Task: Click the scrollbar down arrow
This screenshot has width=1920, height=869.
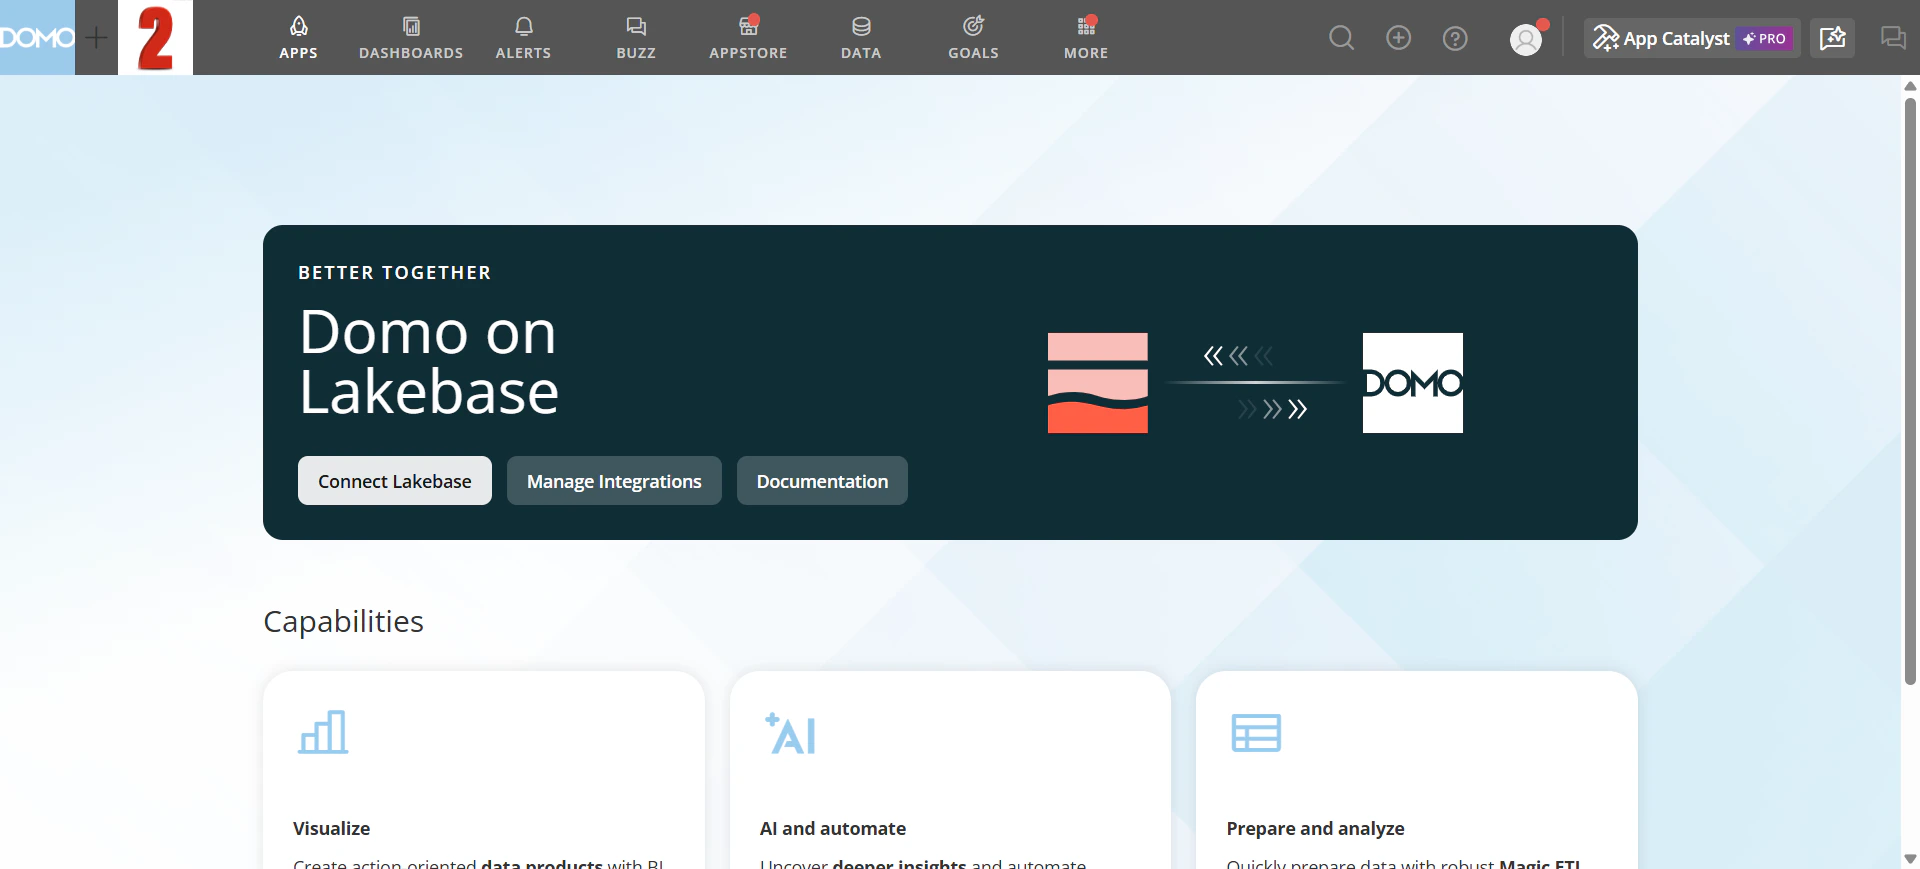Action: [1910, 859]
